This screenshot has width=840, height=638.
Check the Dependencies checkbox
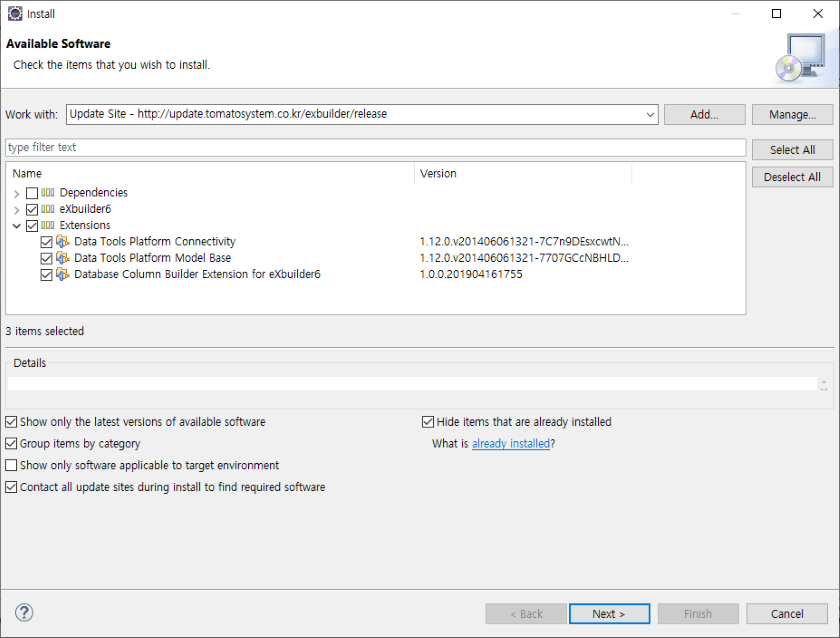[x=32, y=193]
